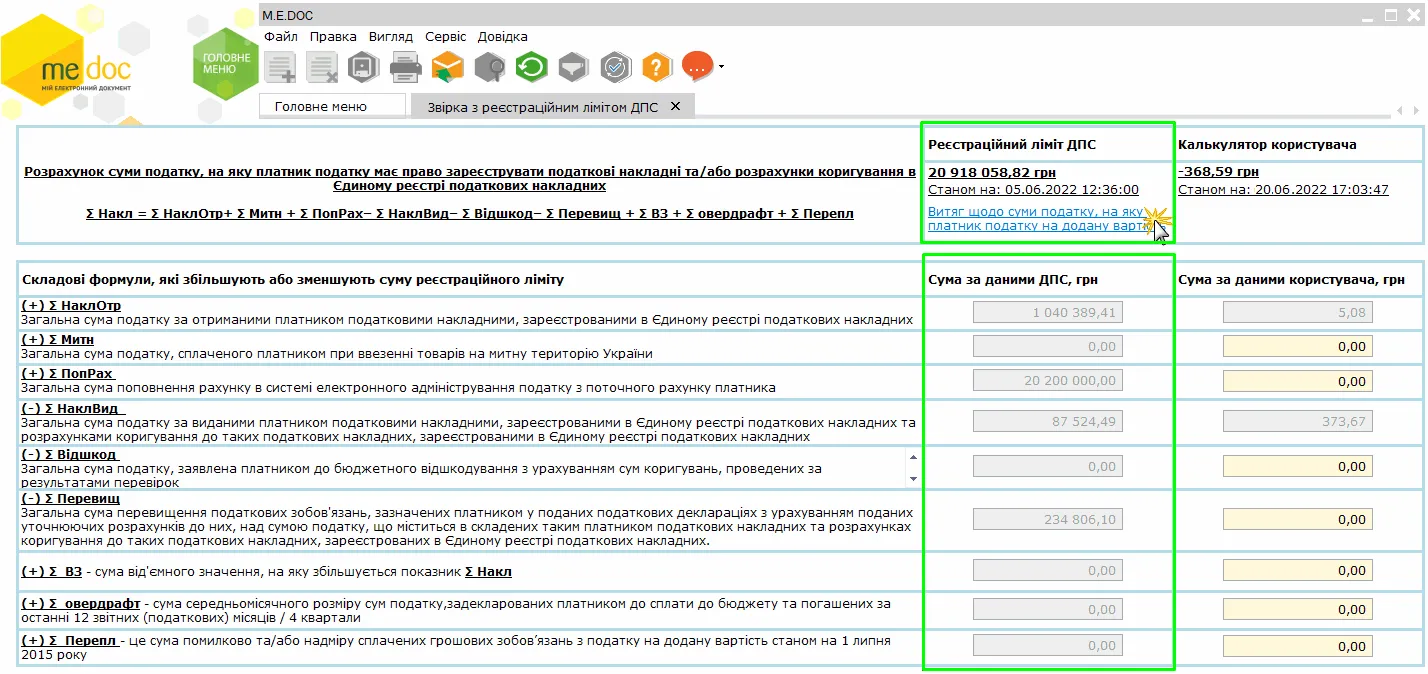Click ДПС field showing 87 524,49

(1048, 422)
